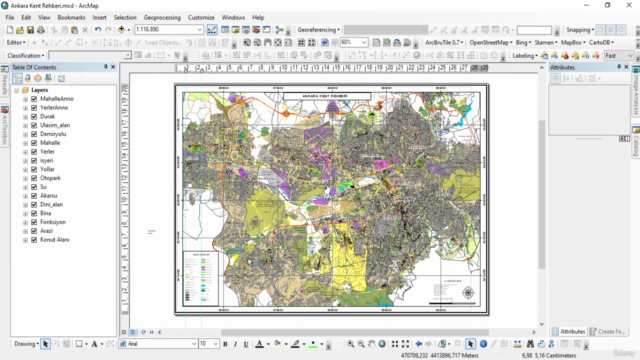Open the Find binoculars tool

(x=530, y=344)
